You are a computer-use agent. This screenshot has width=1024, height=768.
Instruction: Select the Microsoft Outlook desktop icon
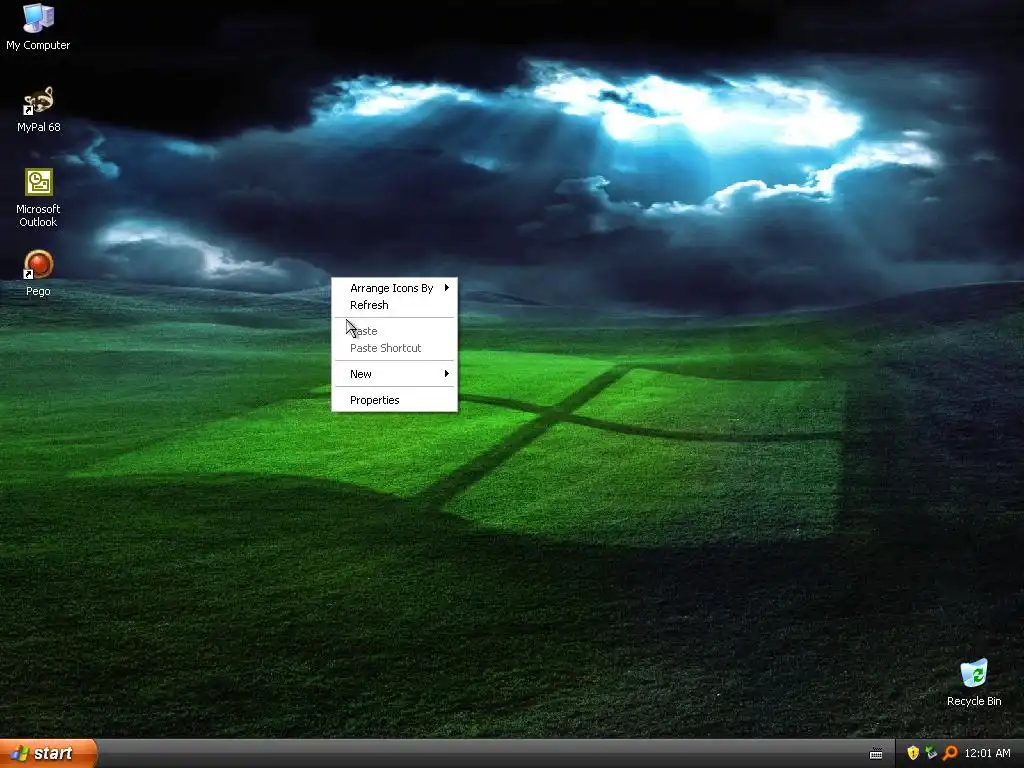pyautogui.click(x=38, y=198)
